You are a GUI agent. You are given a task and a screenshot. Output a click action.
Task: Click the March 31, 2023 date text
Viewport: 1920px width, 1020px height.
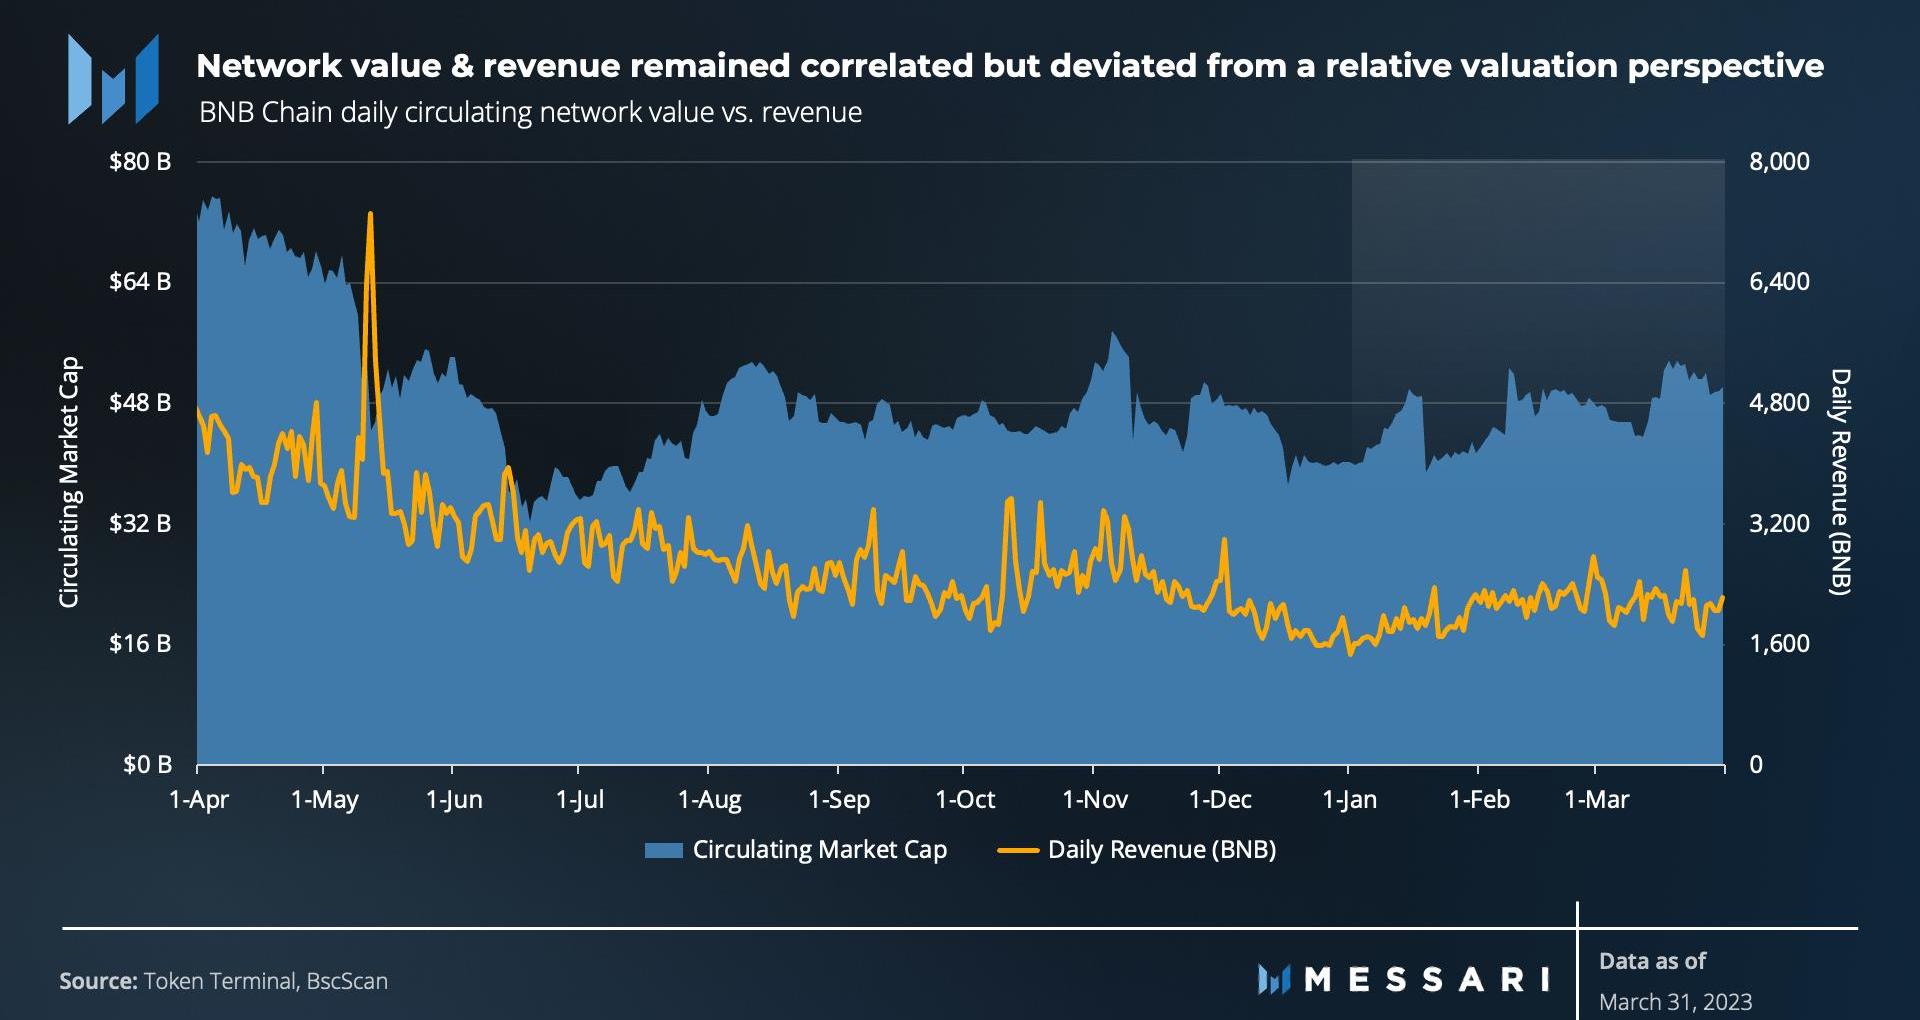pos(1675,1001)
